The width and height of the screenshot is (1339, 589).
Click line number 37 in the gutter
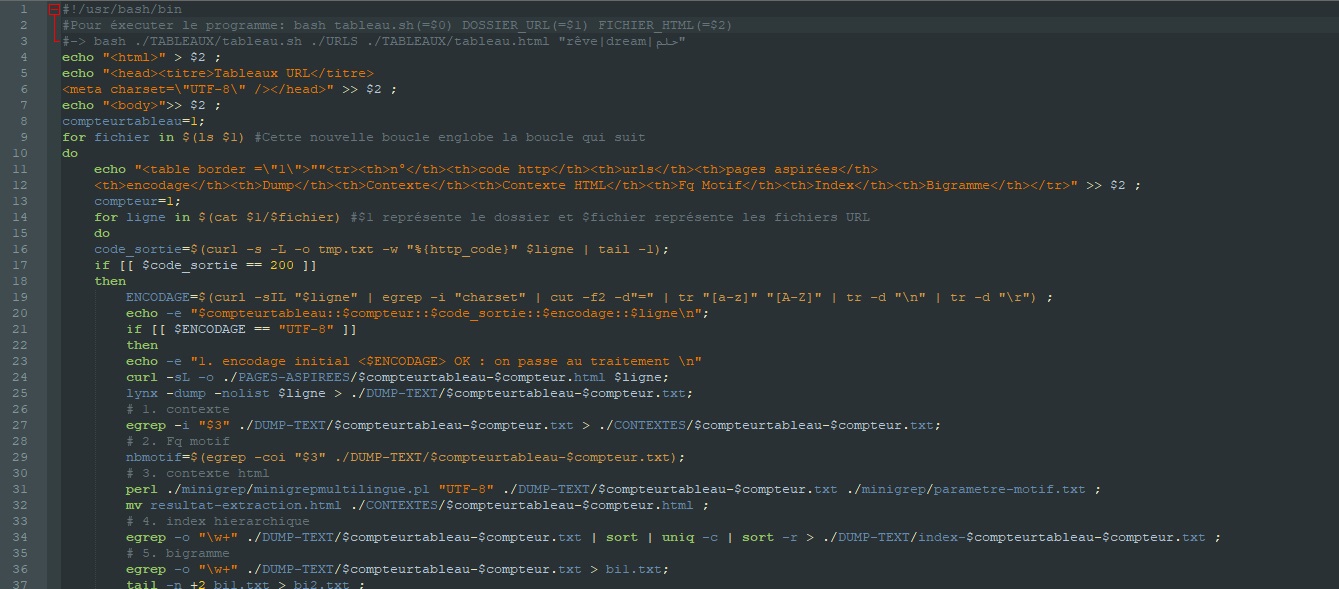22,583
